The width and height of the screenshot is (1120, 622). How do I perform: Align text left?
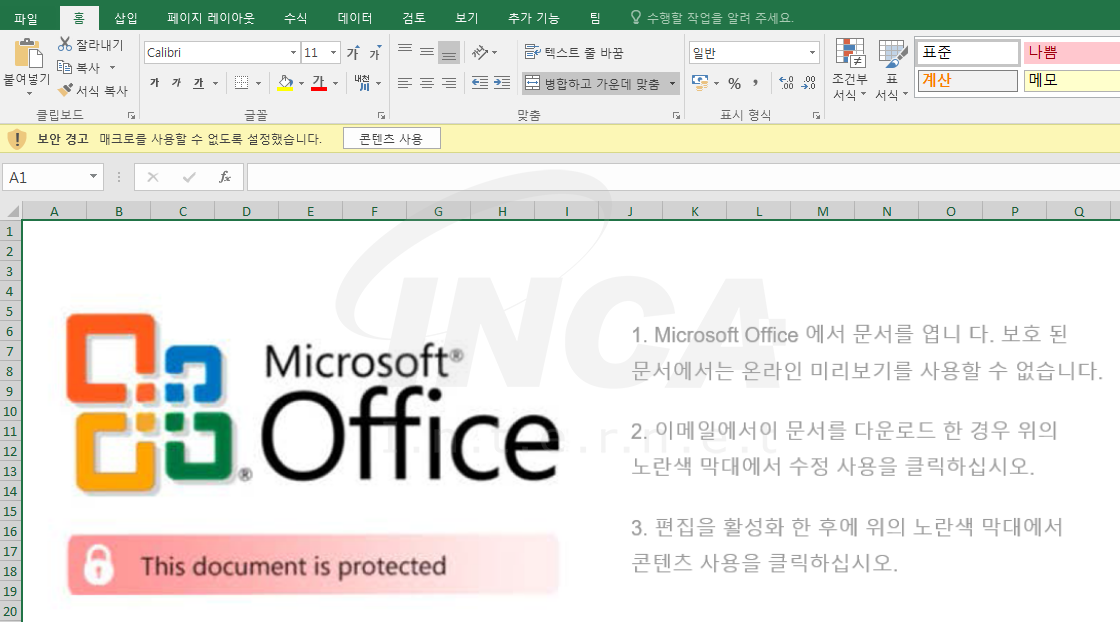[405, 83]
